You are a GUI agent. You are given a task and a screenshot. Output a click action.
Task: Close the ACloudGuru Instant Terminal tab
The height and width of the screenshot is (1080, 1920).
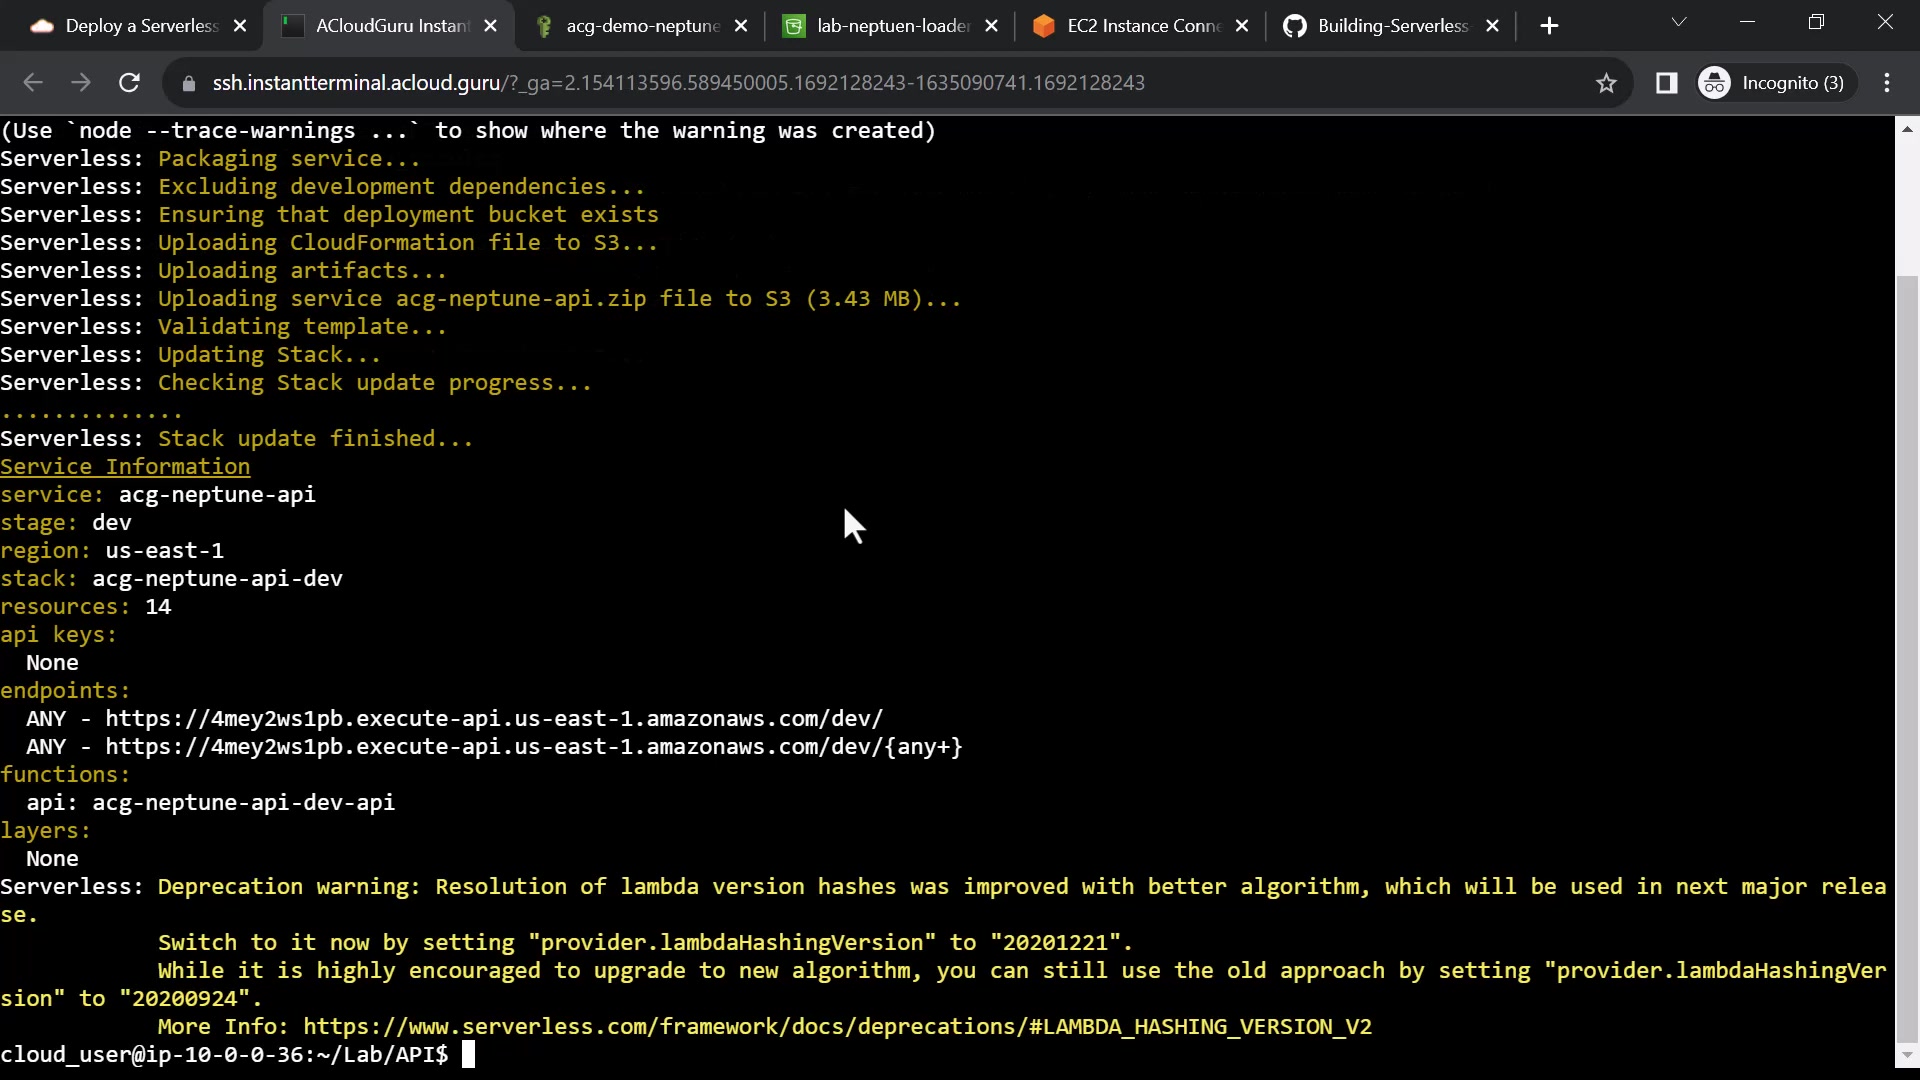pyautogui.click(x=490, y=26)
